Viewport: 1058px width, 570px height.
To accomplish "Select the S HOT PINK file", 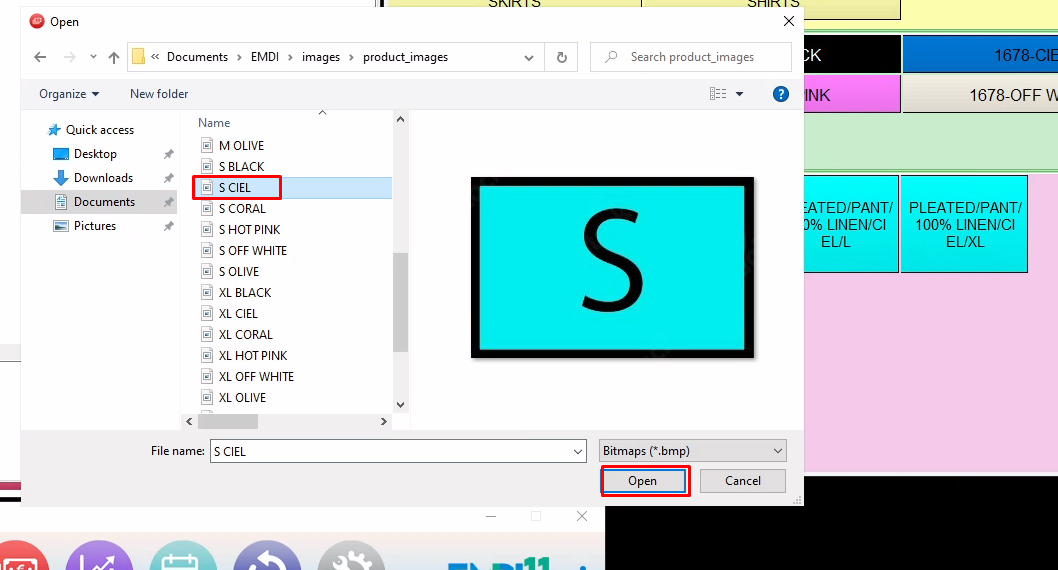I will (x=250, y=229).
